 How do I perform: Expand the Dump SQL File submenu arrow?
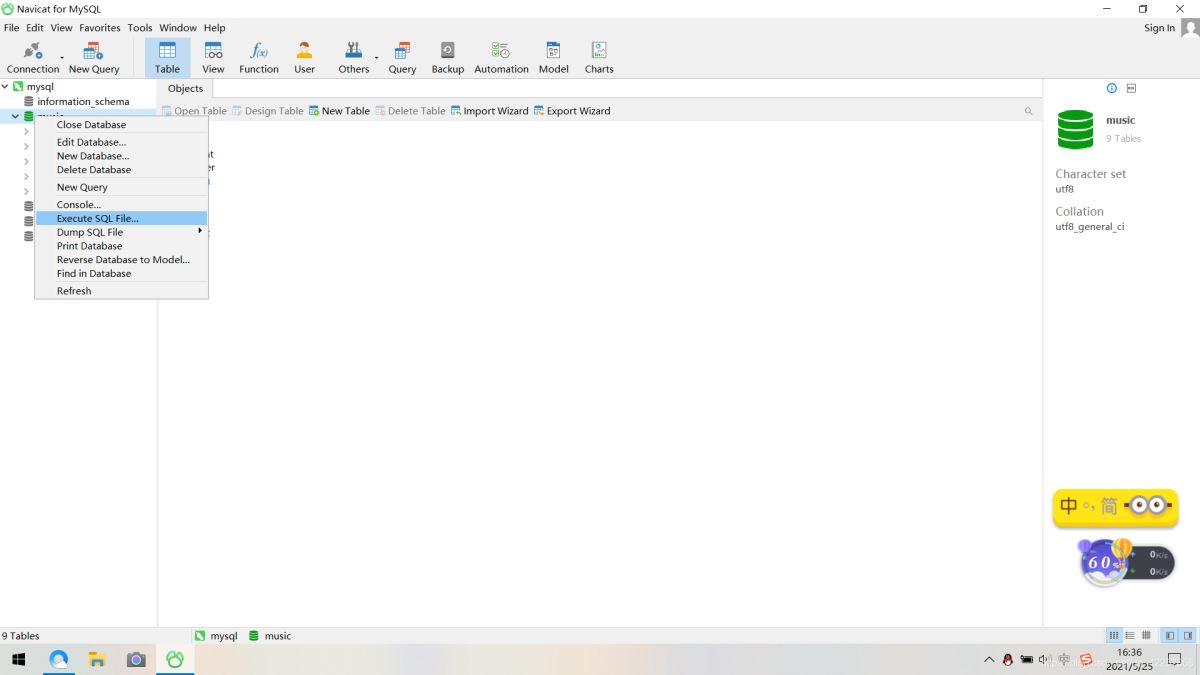pyautogui.click(x=200, y=231)
